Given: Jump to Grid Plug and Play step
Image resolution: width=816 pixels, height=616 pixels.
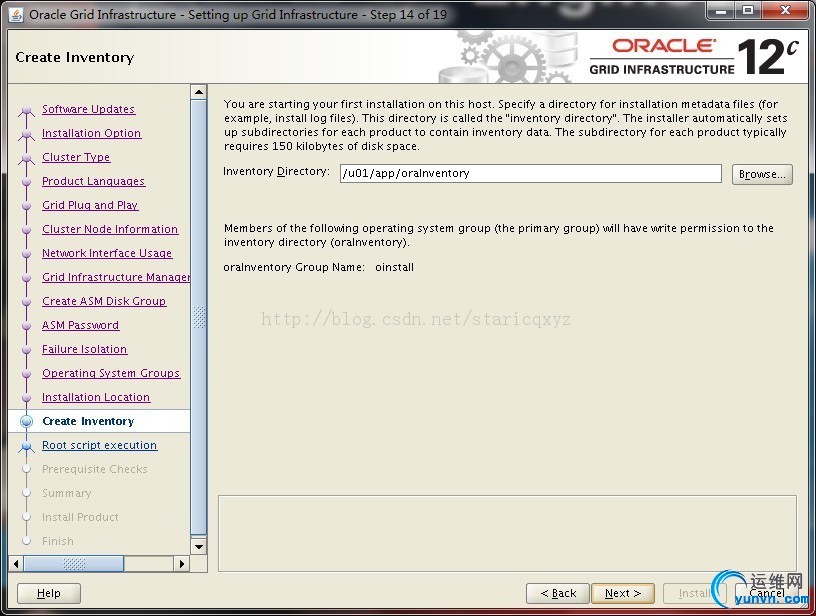Looking at the screenshot, I should click(x=90, y=205).
